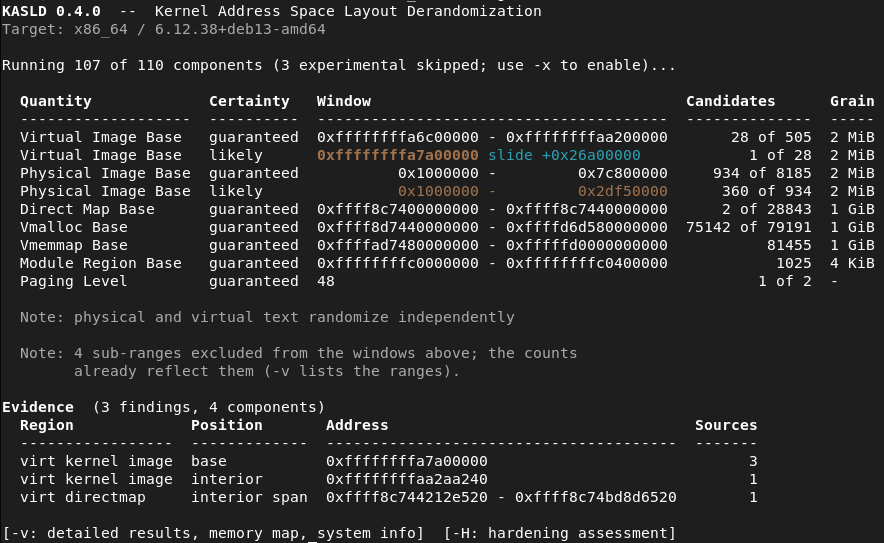
Task: Click the '(3 findings, 4 components)' text
Action: coord(209,407)
